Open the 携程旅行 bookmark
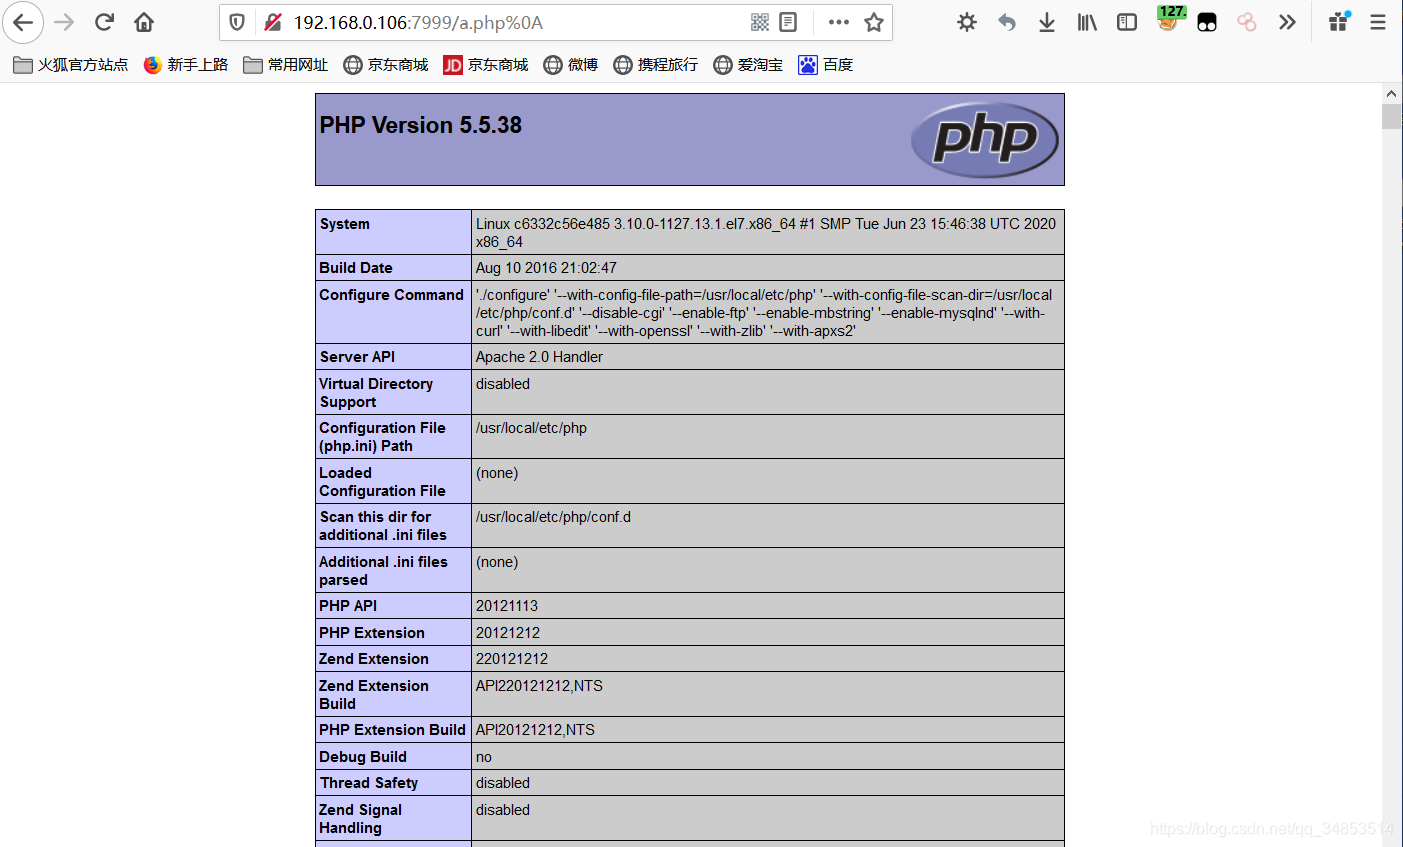 tap(656, 65)
